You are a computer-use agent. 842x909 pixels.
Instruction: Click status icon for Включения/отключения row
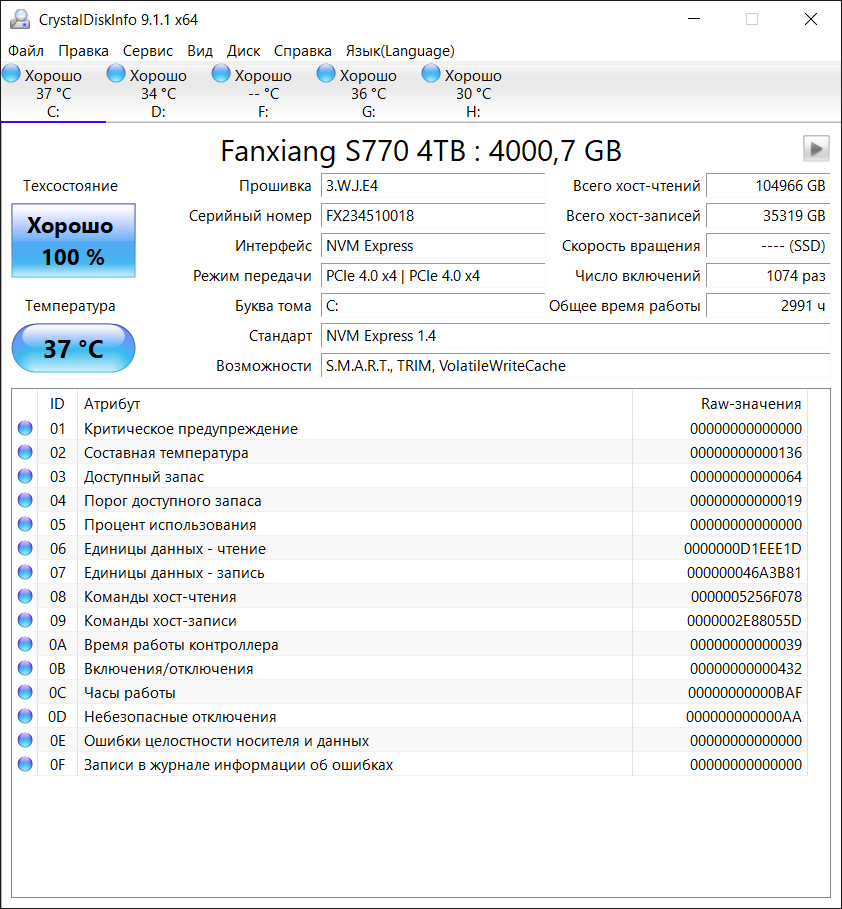point(25,668)
